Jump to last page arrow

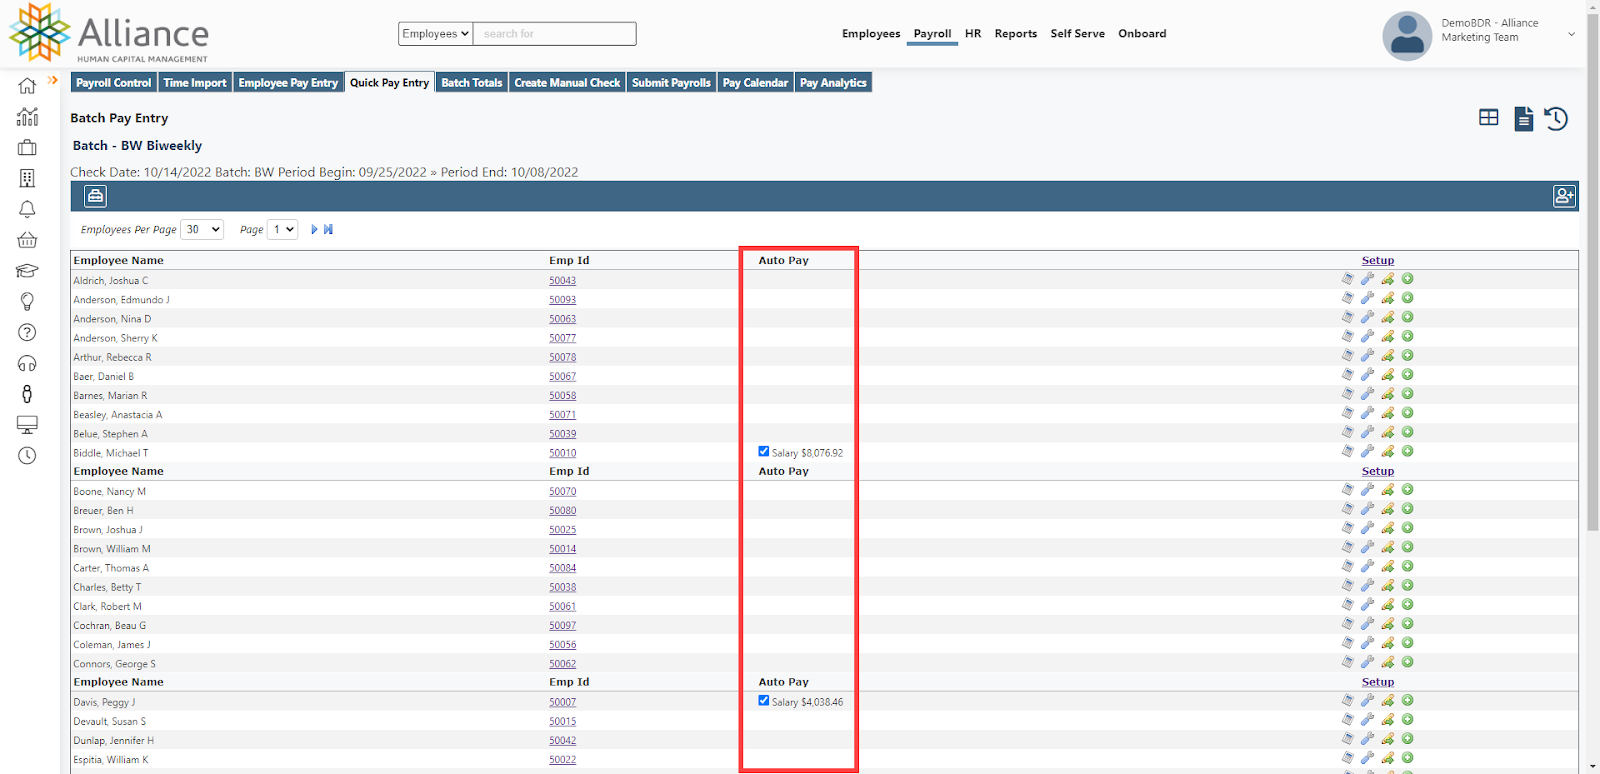click(328, 230)
